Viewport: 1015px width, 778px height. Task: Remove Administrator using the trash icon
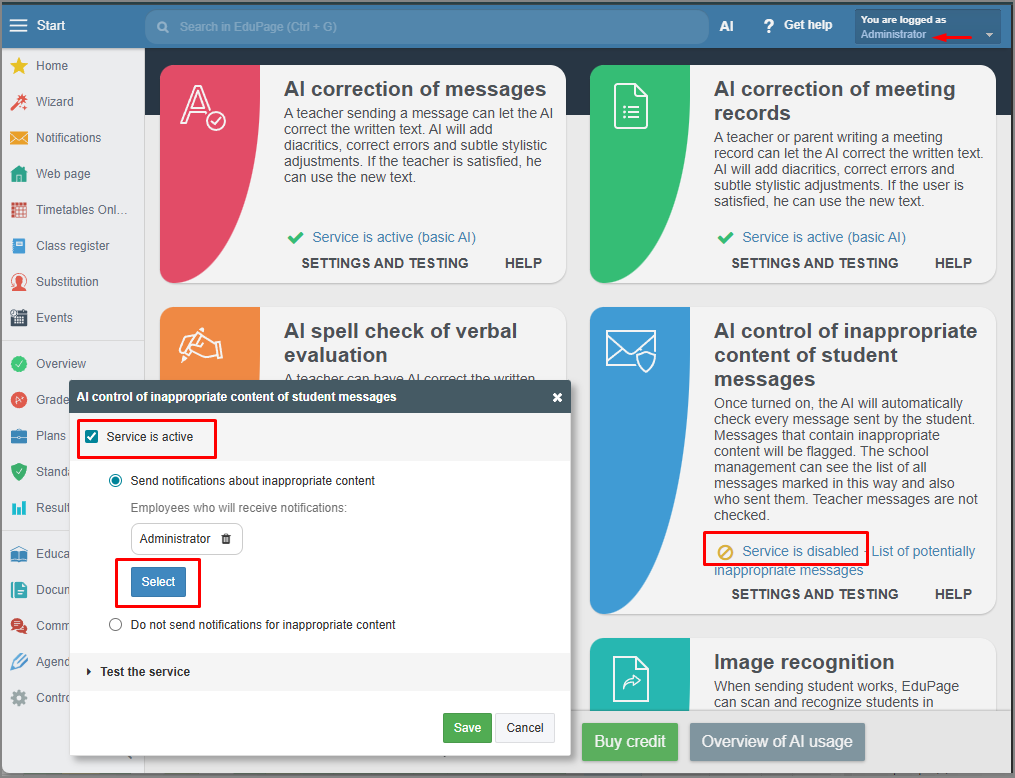coord(226,539)
